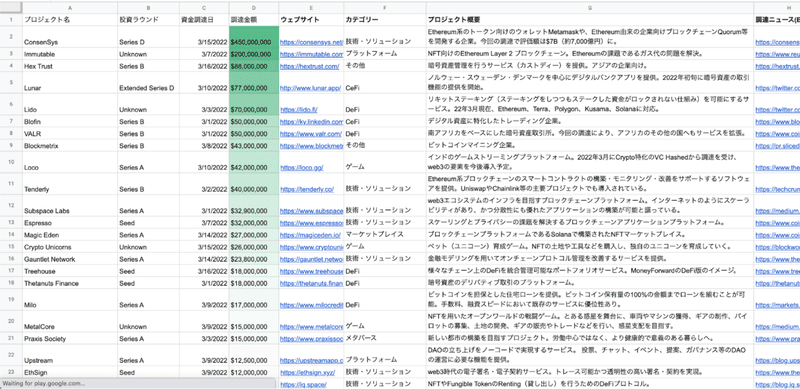800x389 pixels.
Task: Open the tenderly.co link
Action: coord(307,189)
